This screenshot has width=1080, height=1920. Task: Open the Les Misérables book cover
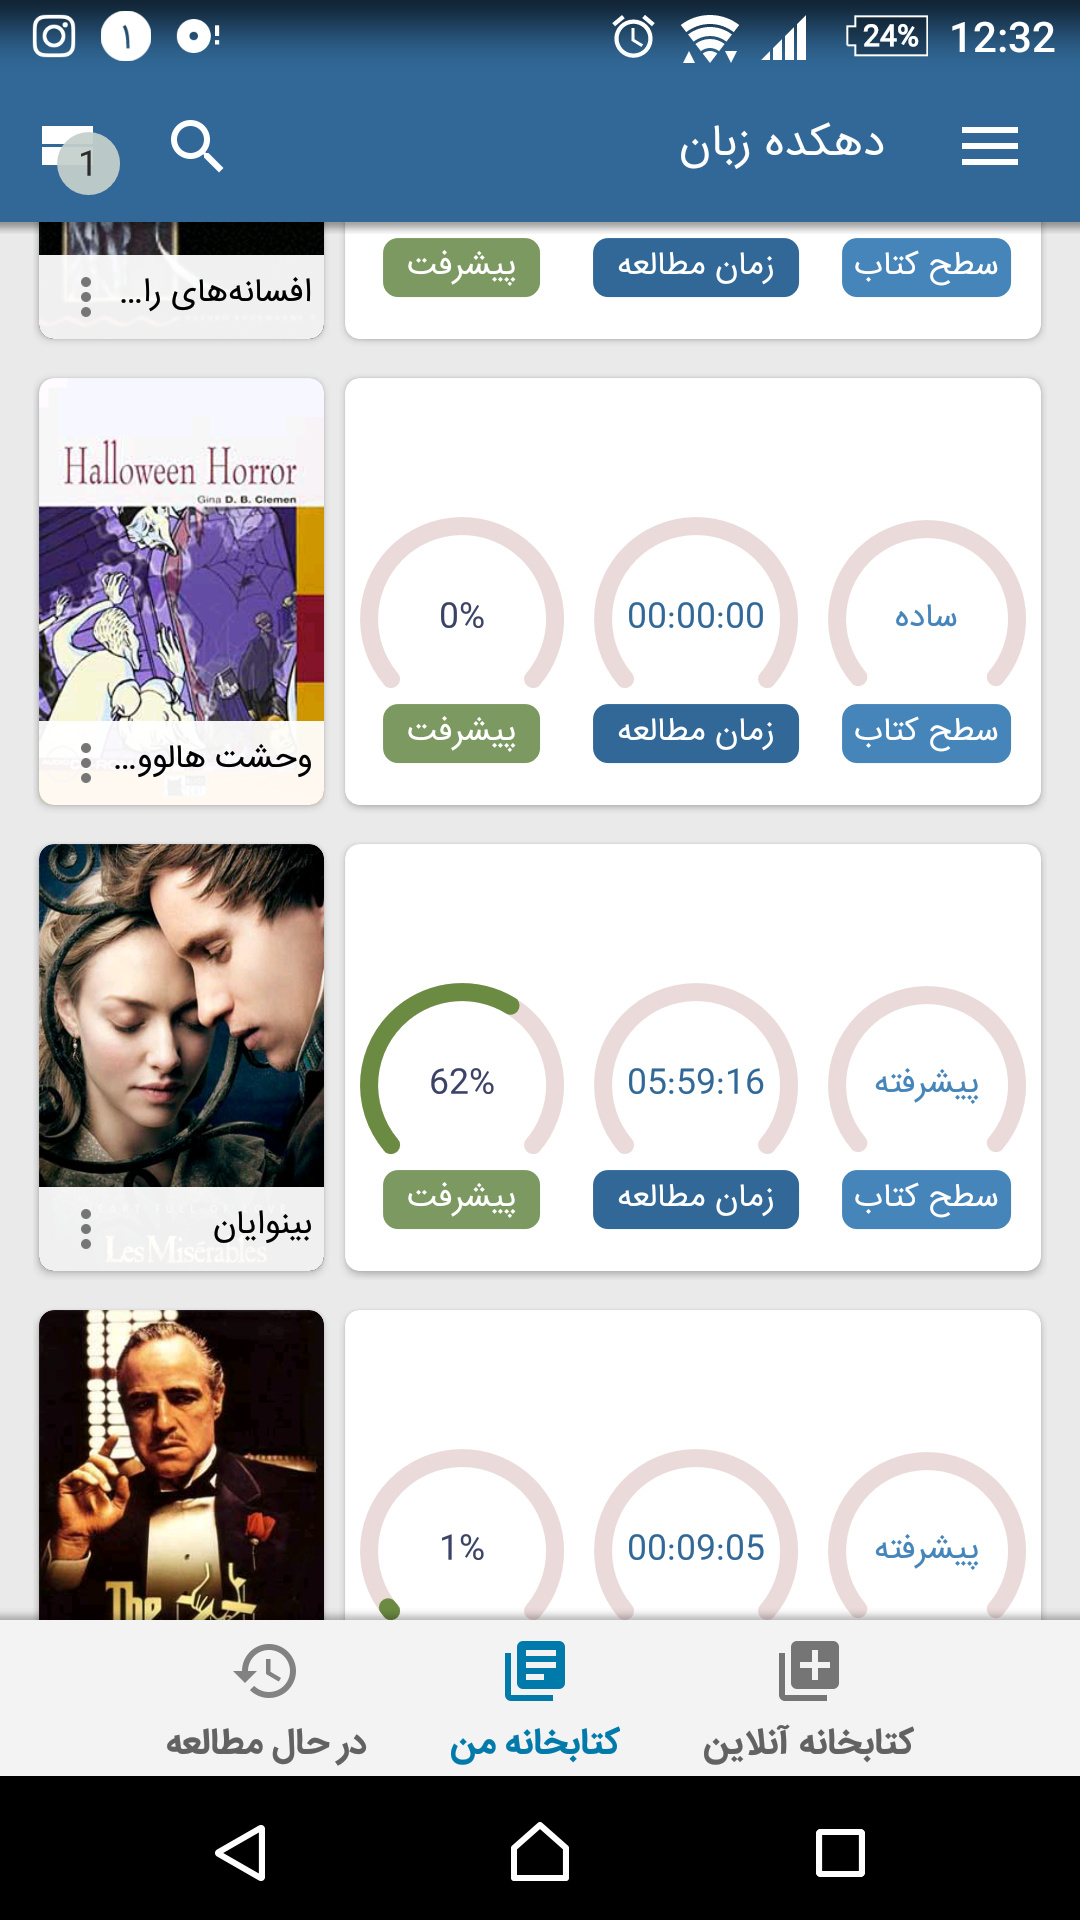click(181, 1015)
